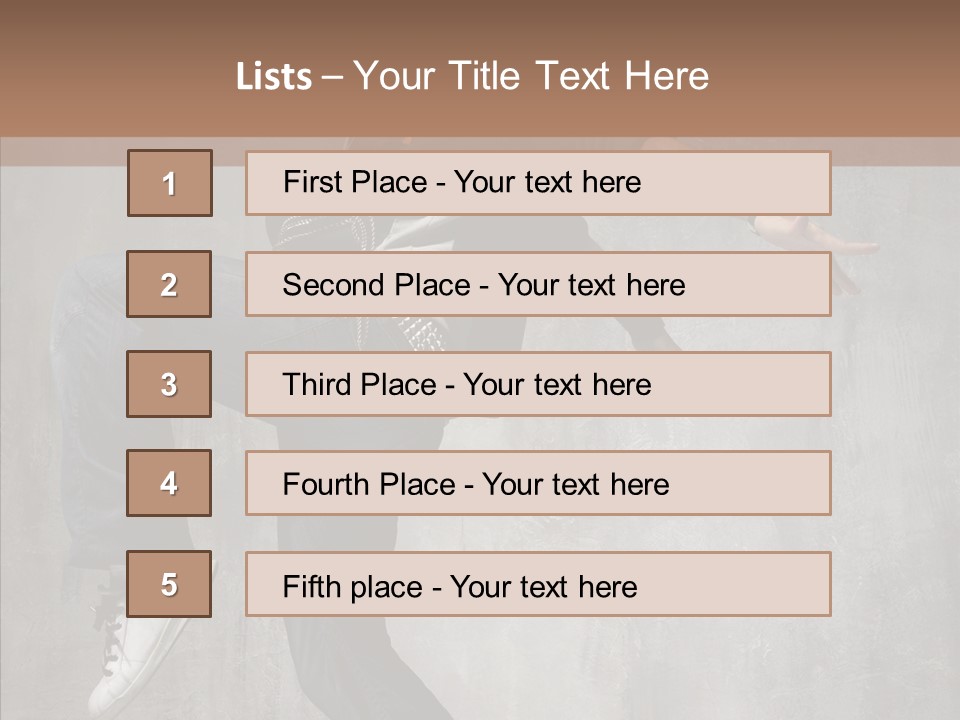Image resolution: width=960 pixels, height=720 pixels.
Task: Select the Second Place text box
Action: click(538, 284)
